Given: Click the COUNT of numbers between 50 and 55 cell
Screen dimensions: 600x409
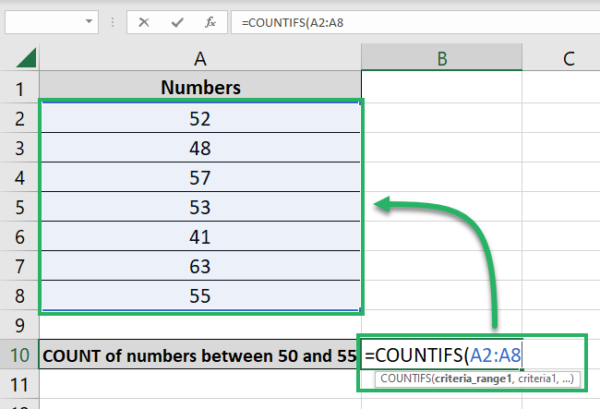Looking at the screenshot, I should (199, 355).
